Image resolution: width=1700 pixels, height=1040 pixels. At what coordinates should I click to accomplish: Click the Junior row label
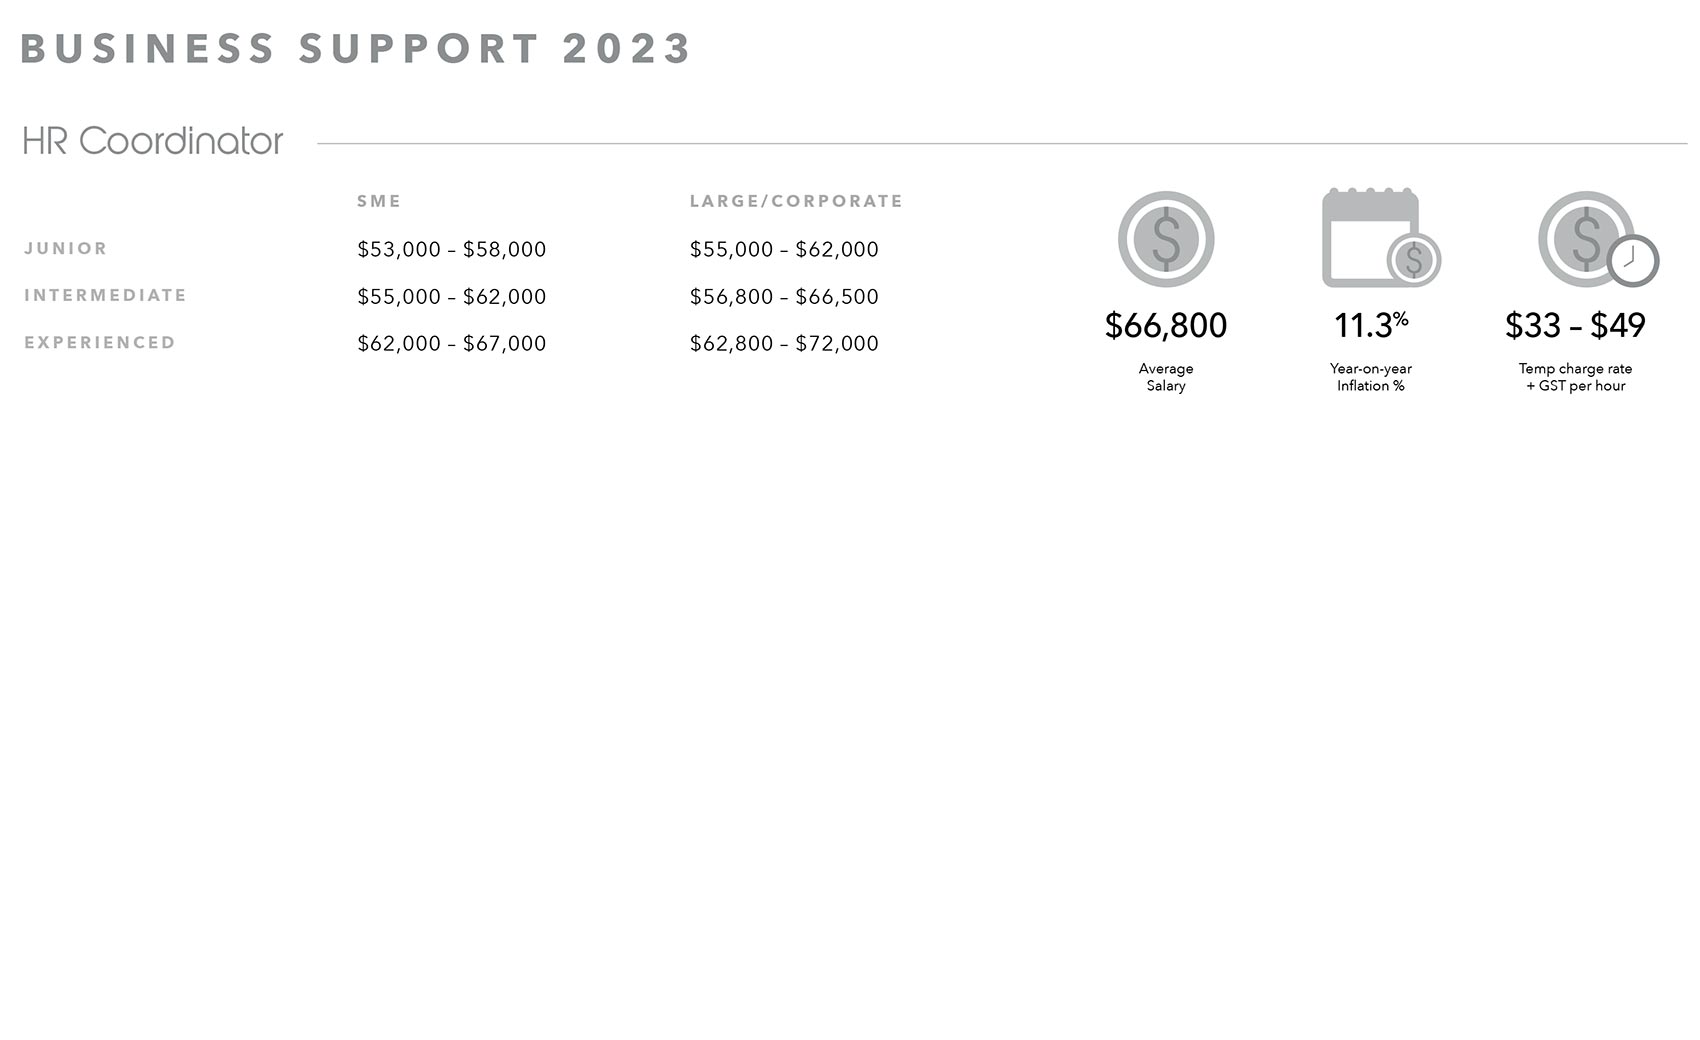[66, 248]
